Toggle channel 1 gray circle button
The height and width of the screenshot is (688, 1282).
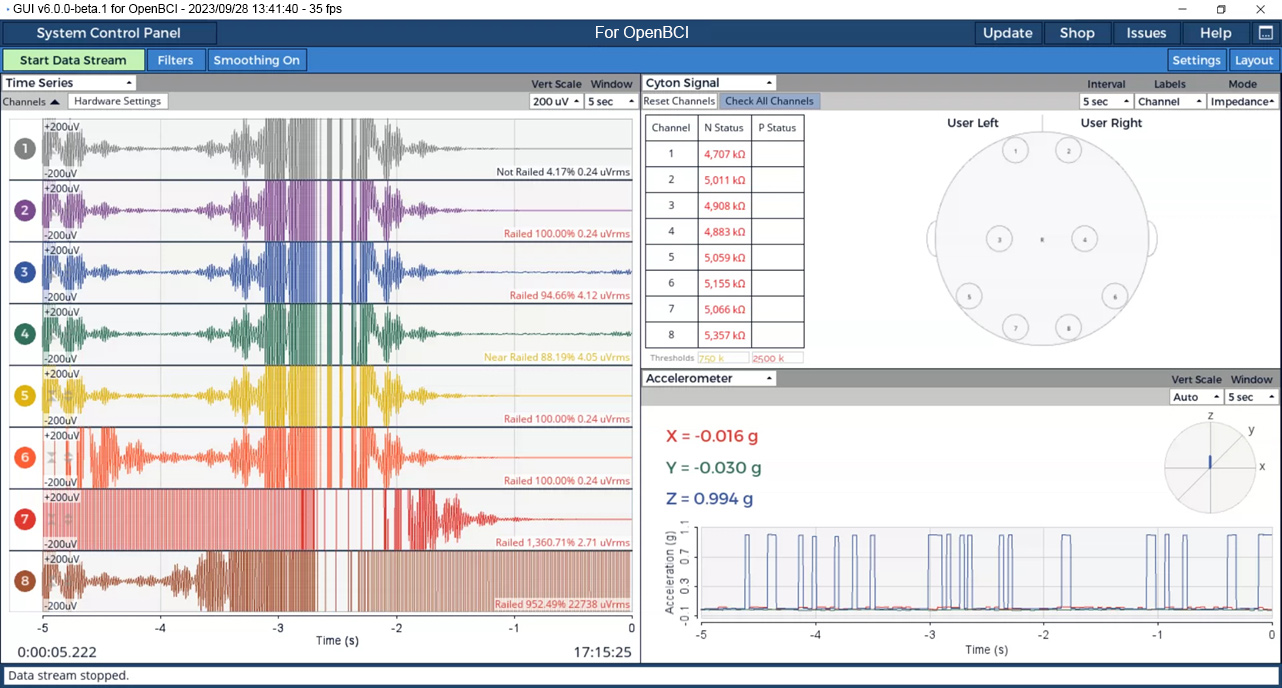coord(25,149)
